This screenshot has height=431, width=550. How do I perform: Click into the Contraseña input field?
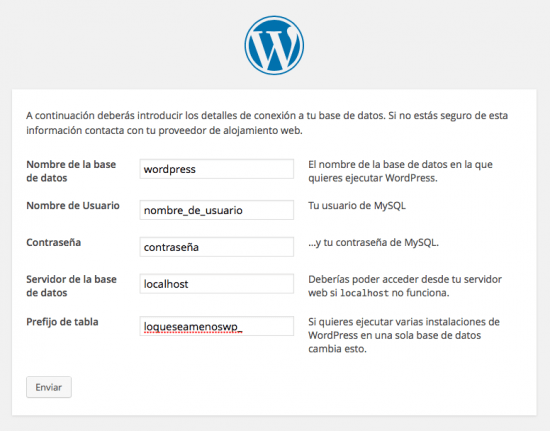point(216,247)
